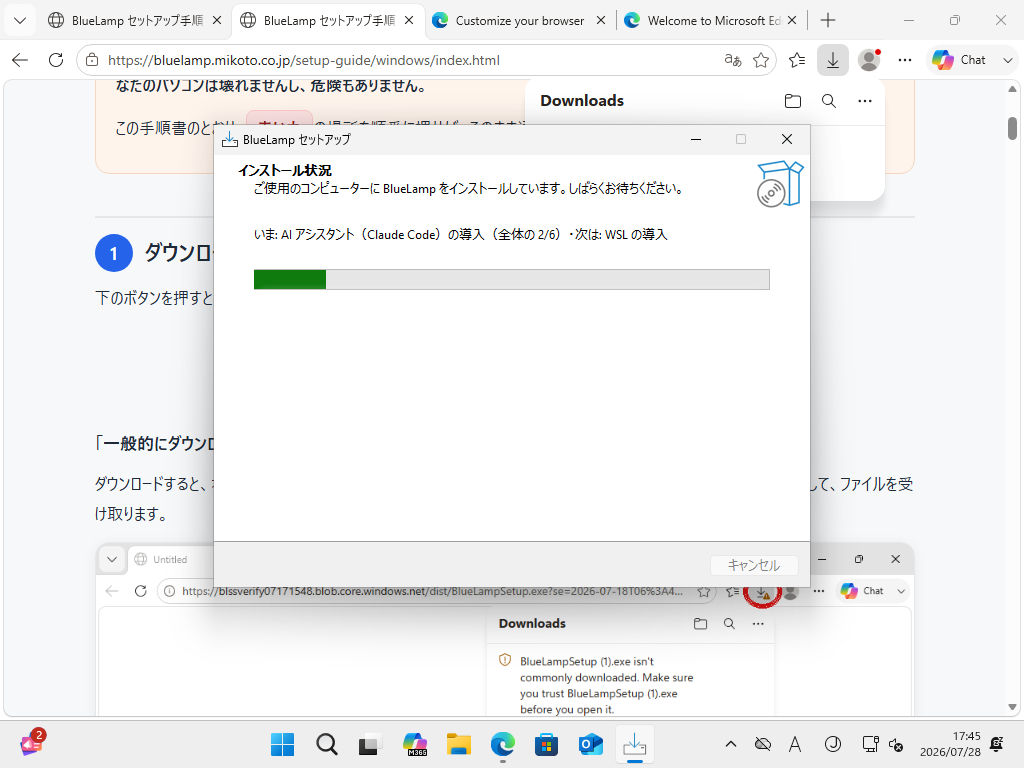View site information lock icon
The height and width of the screenshot is (768, 1024).
tap(92, 60)
